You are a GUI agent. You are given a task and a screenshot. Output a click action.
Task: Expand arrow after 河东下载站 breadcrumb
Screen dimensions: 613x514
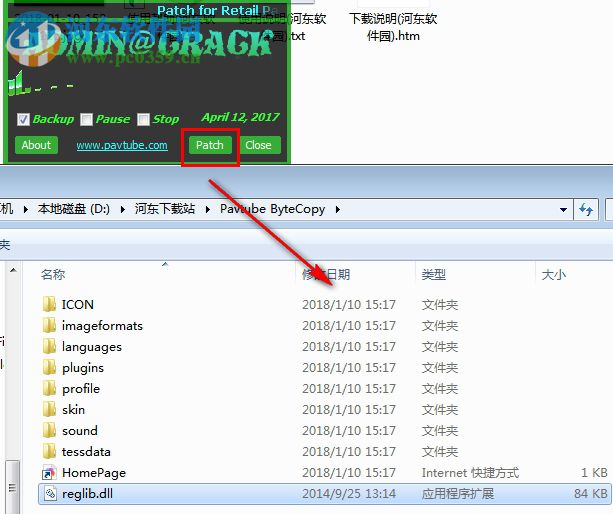pyautogui.click(x=208, y=210)
